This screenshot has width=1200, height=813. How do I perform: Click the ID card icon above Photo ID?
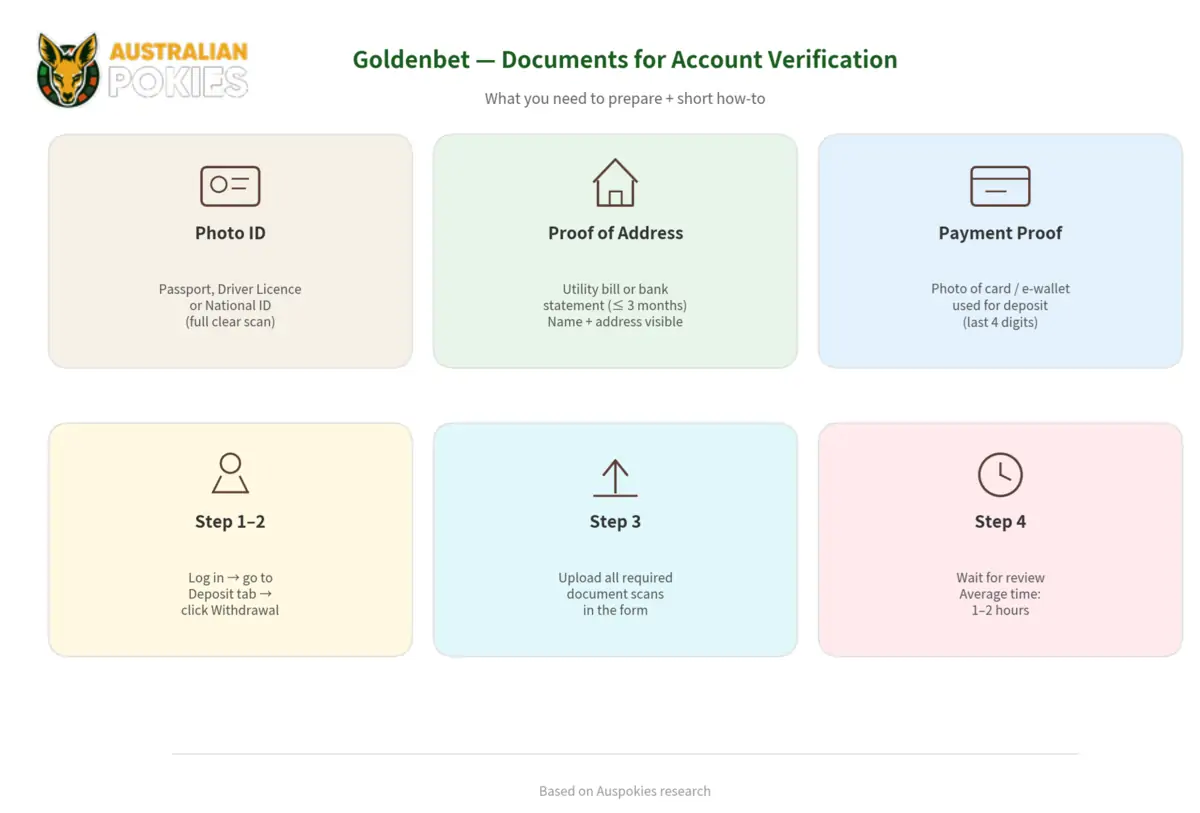tap(230, 186)
